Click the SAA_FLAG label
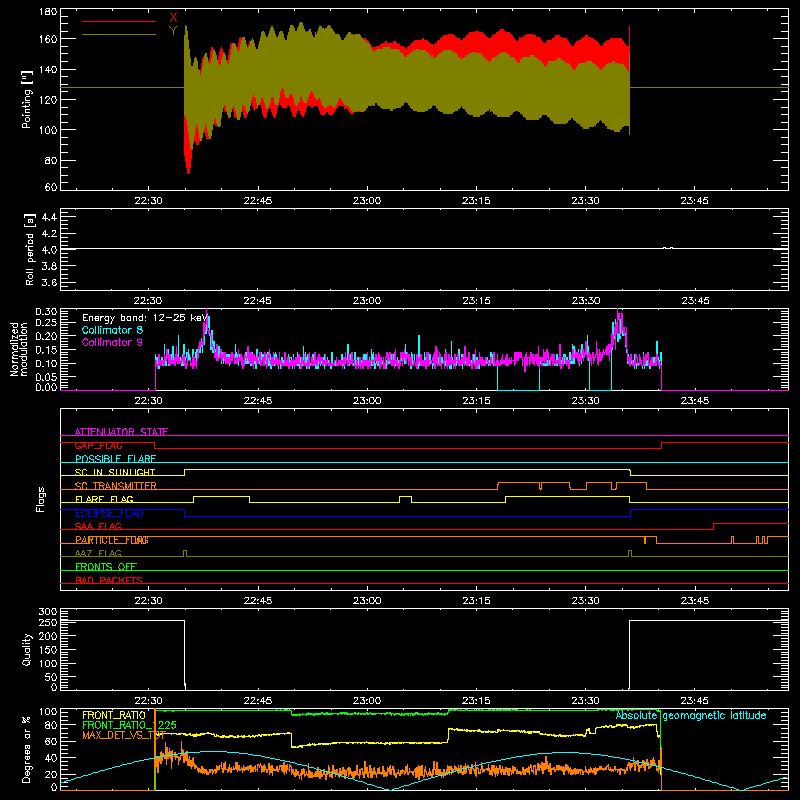This screenshot has width=800, height=800. click(98, 526)
